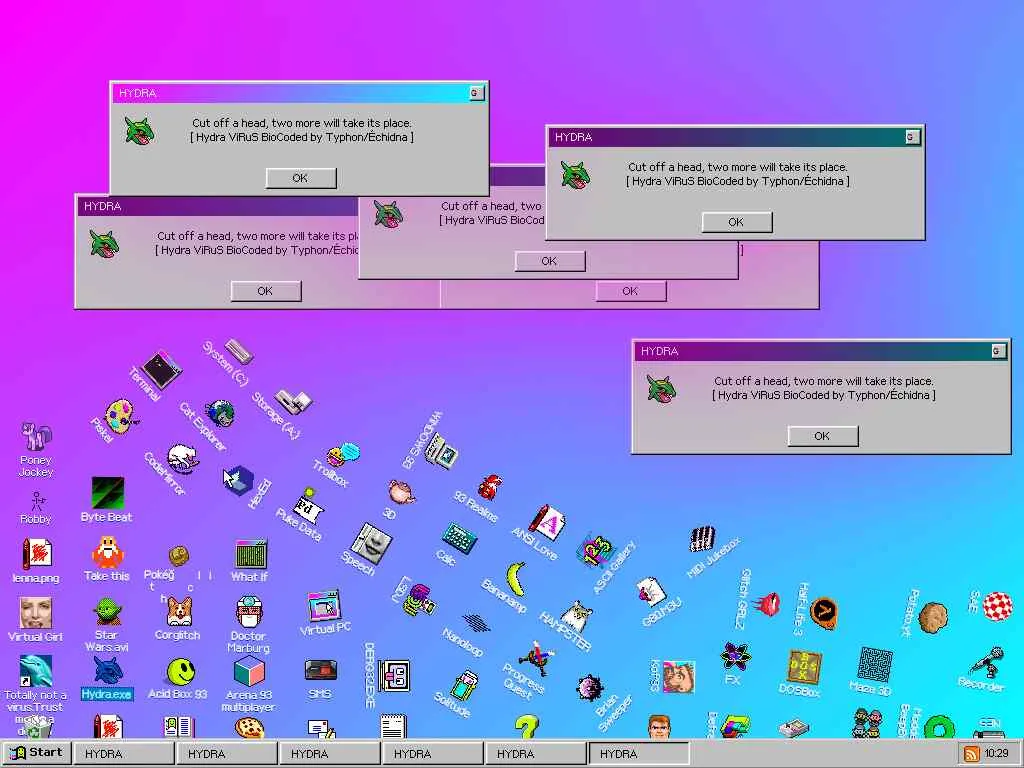
Task: Open the 93 Realms red creature icon
Action: tap(490, 487)
